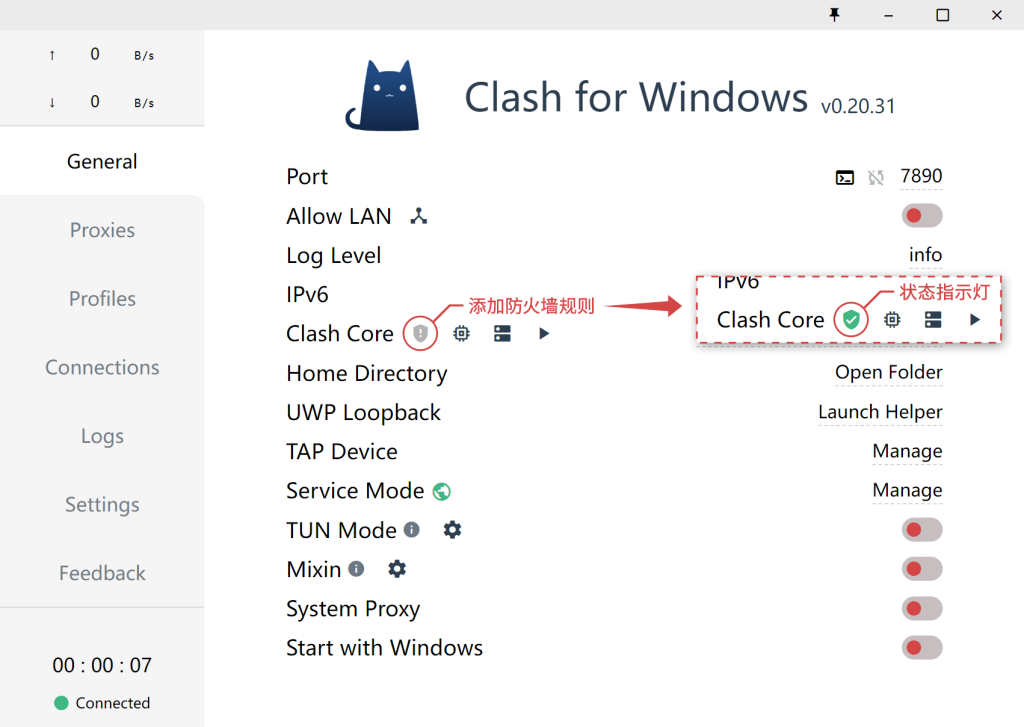Click the network icon beside Allow LAN
This screenshot has width=1024, height=727.
pos(419,216)
